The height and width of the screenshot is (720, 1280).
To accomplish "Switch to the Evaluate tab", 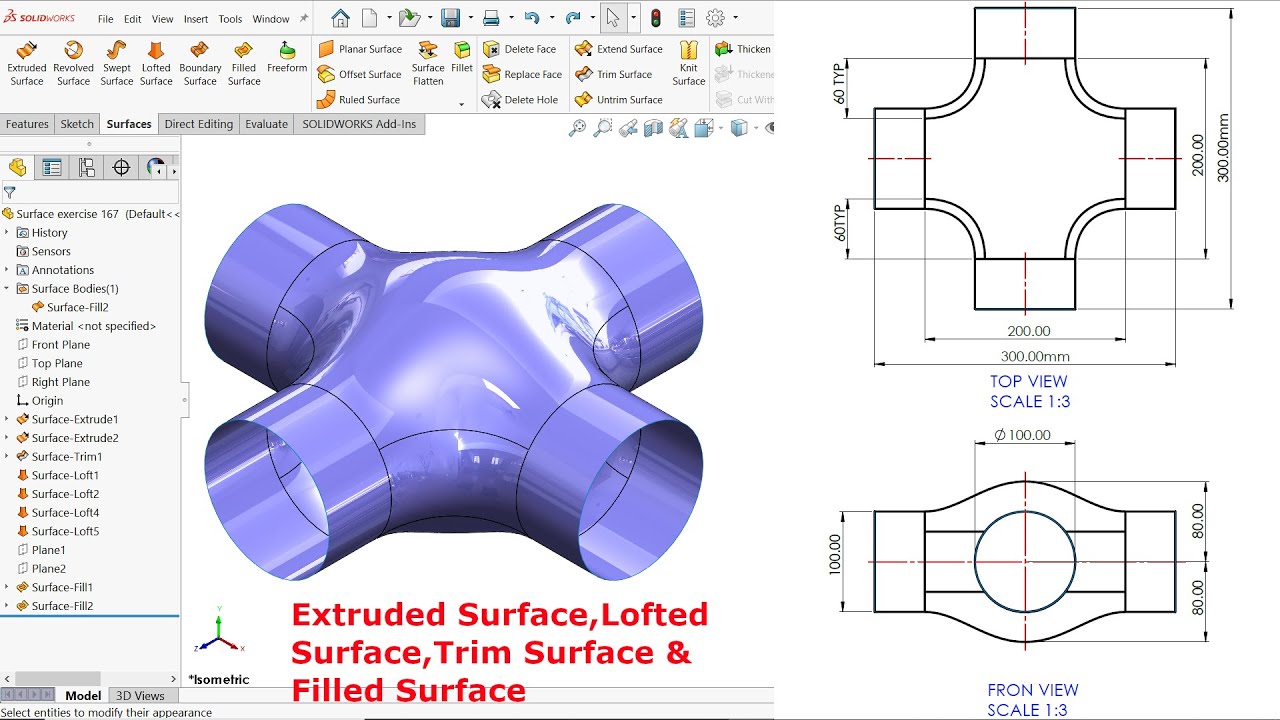I will 267,124.
